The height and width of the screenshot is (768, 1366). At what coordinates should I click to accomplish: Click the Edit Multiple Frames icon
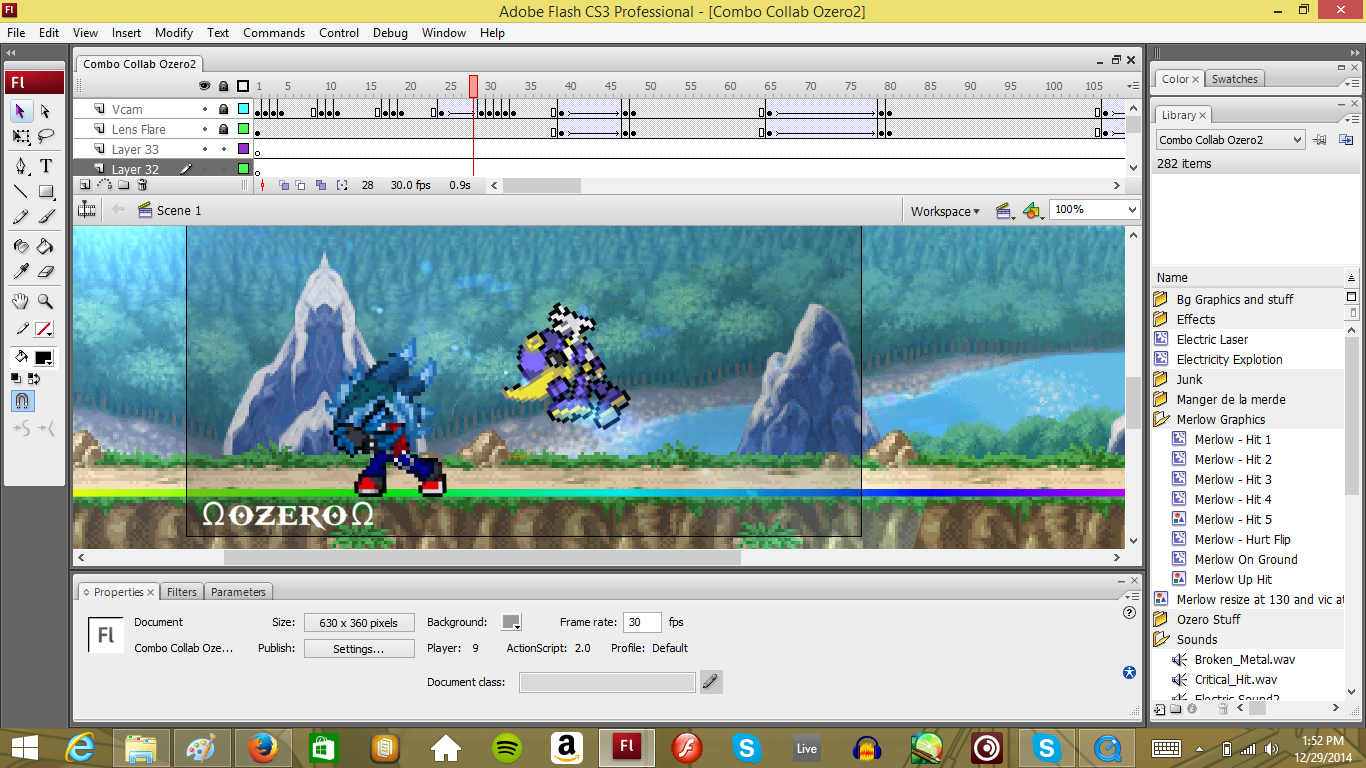pyautogui.click(x=320, y=185)
